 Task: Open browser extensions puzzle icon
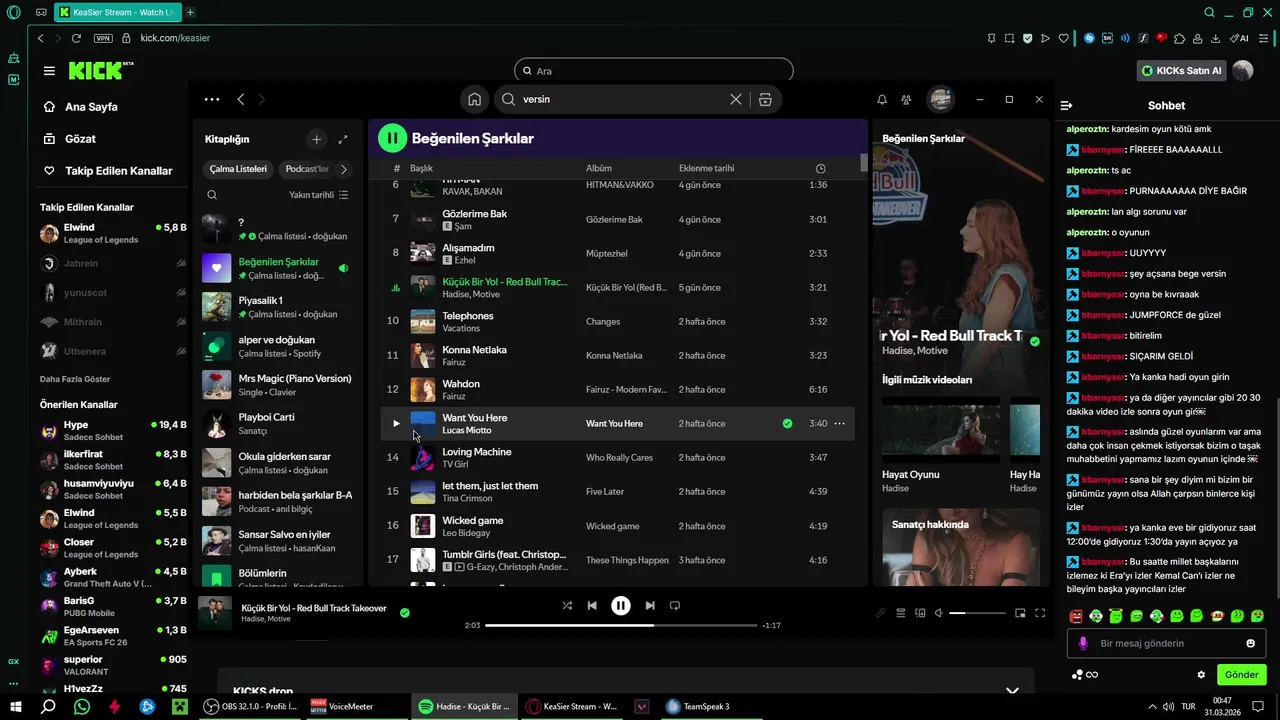point(1179,38)
